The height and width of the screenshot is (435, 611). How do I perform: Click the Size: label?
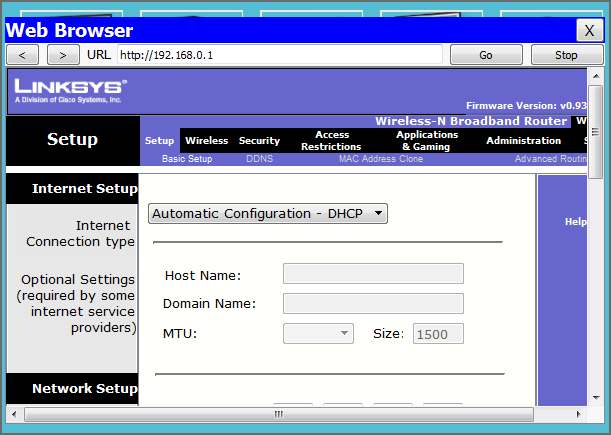pos(388,334)
